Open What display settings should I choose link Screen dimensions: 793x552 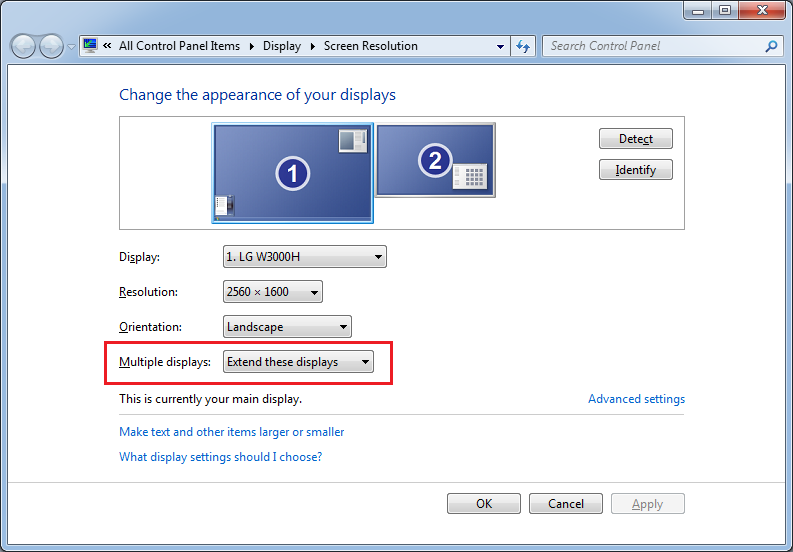(x=220, y=456)
